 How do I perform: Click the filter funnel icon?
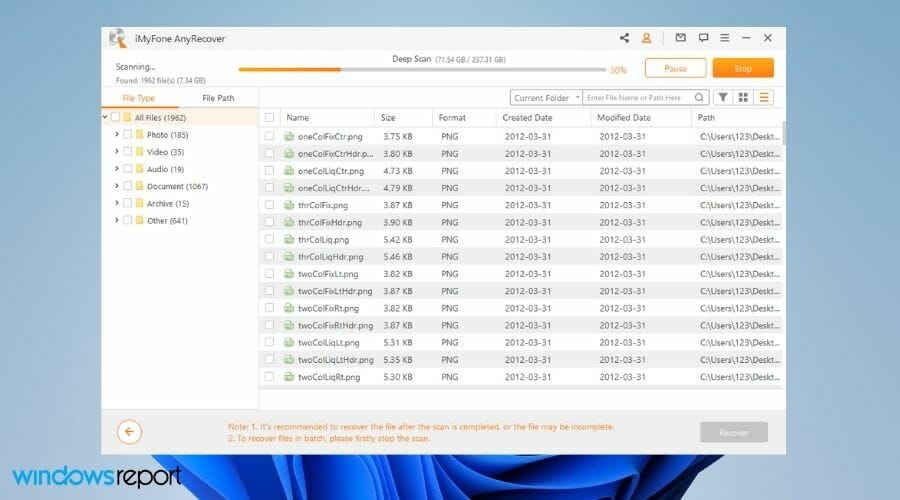723,98
